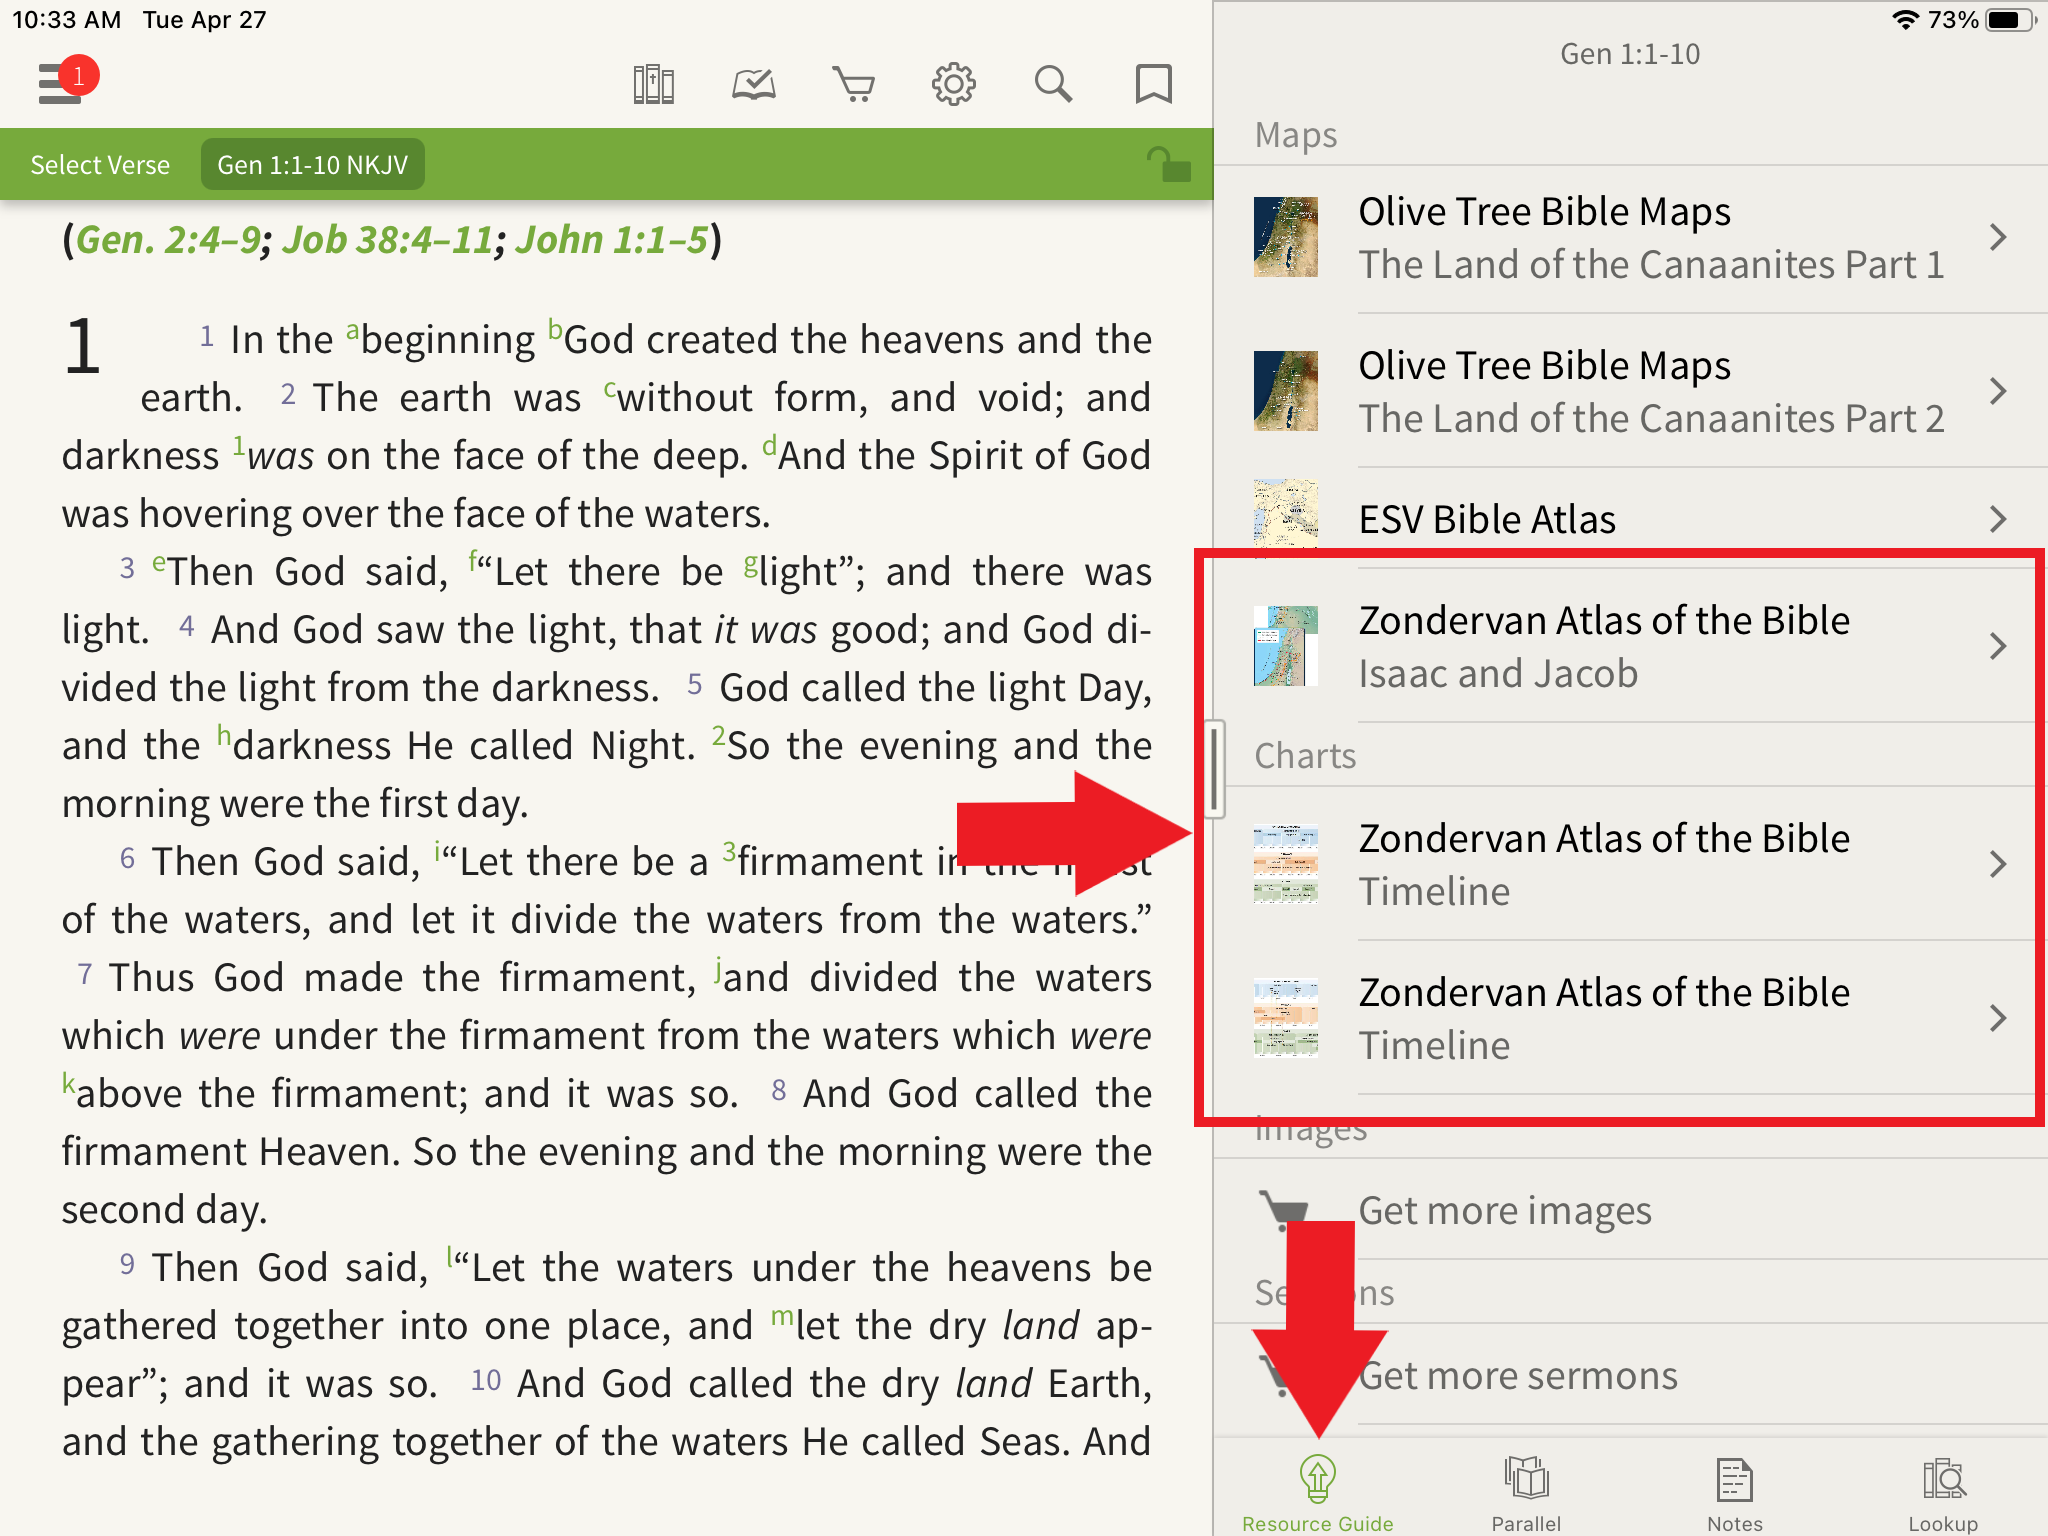This screenshot has height=1536, width=2048.
Task: Open the Gen 1:1-10 NKJV selector
Action: click(x=313, y=165)
